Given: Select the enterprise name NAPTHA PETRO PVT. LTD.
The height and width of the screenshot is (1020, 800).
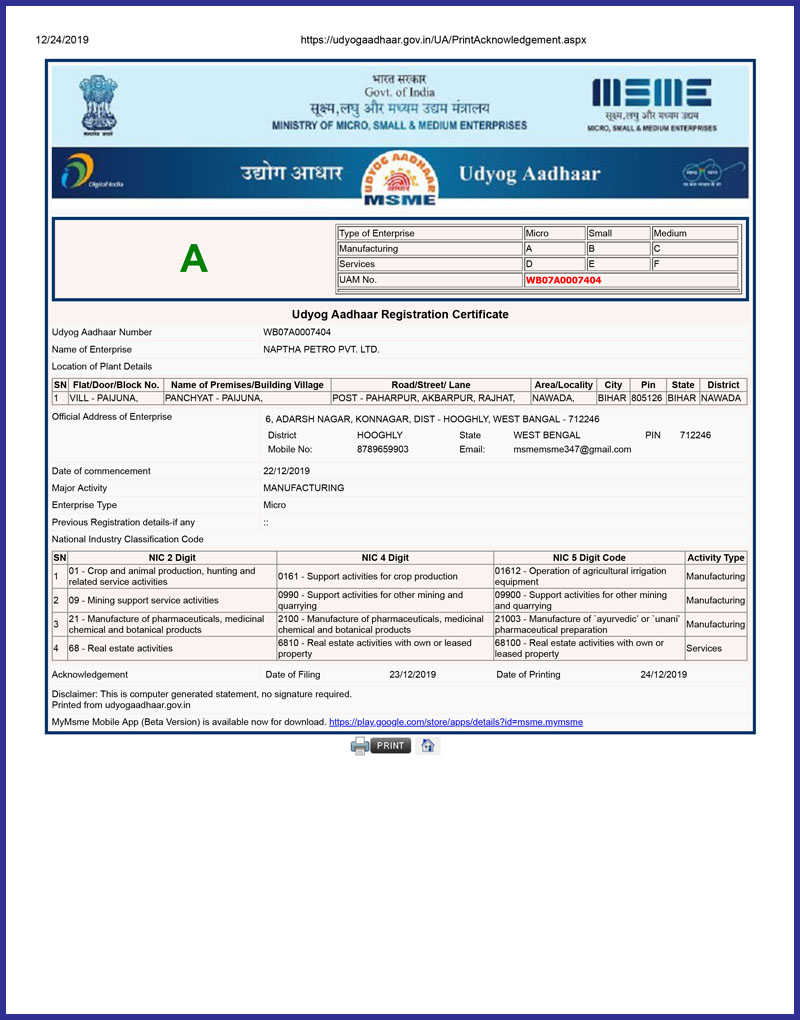Looking at the screenshot, I should (x=321, y=350).
